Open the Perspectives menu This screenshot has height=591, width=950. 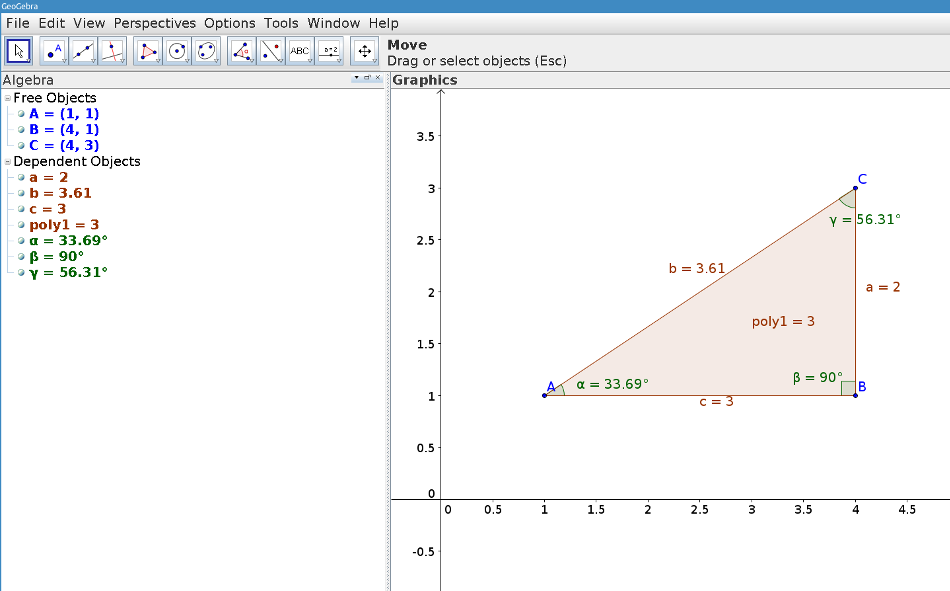(154, 23)
